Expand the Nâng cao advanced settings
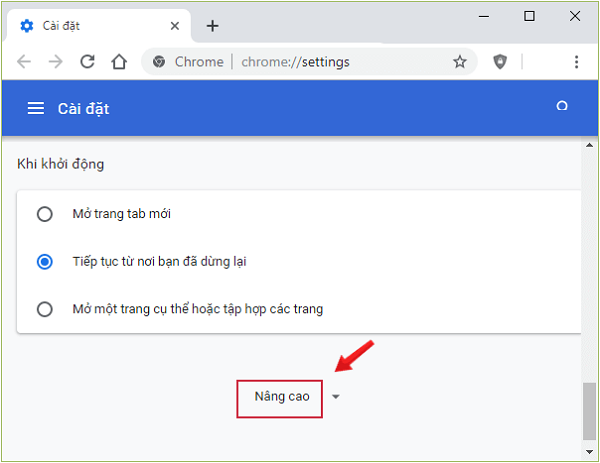Viewport: 600px width, 463px height. click(282, 397)
